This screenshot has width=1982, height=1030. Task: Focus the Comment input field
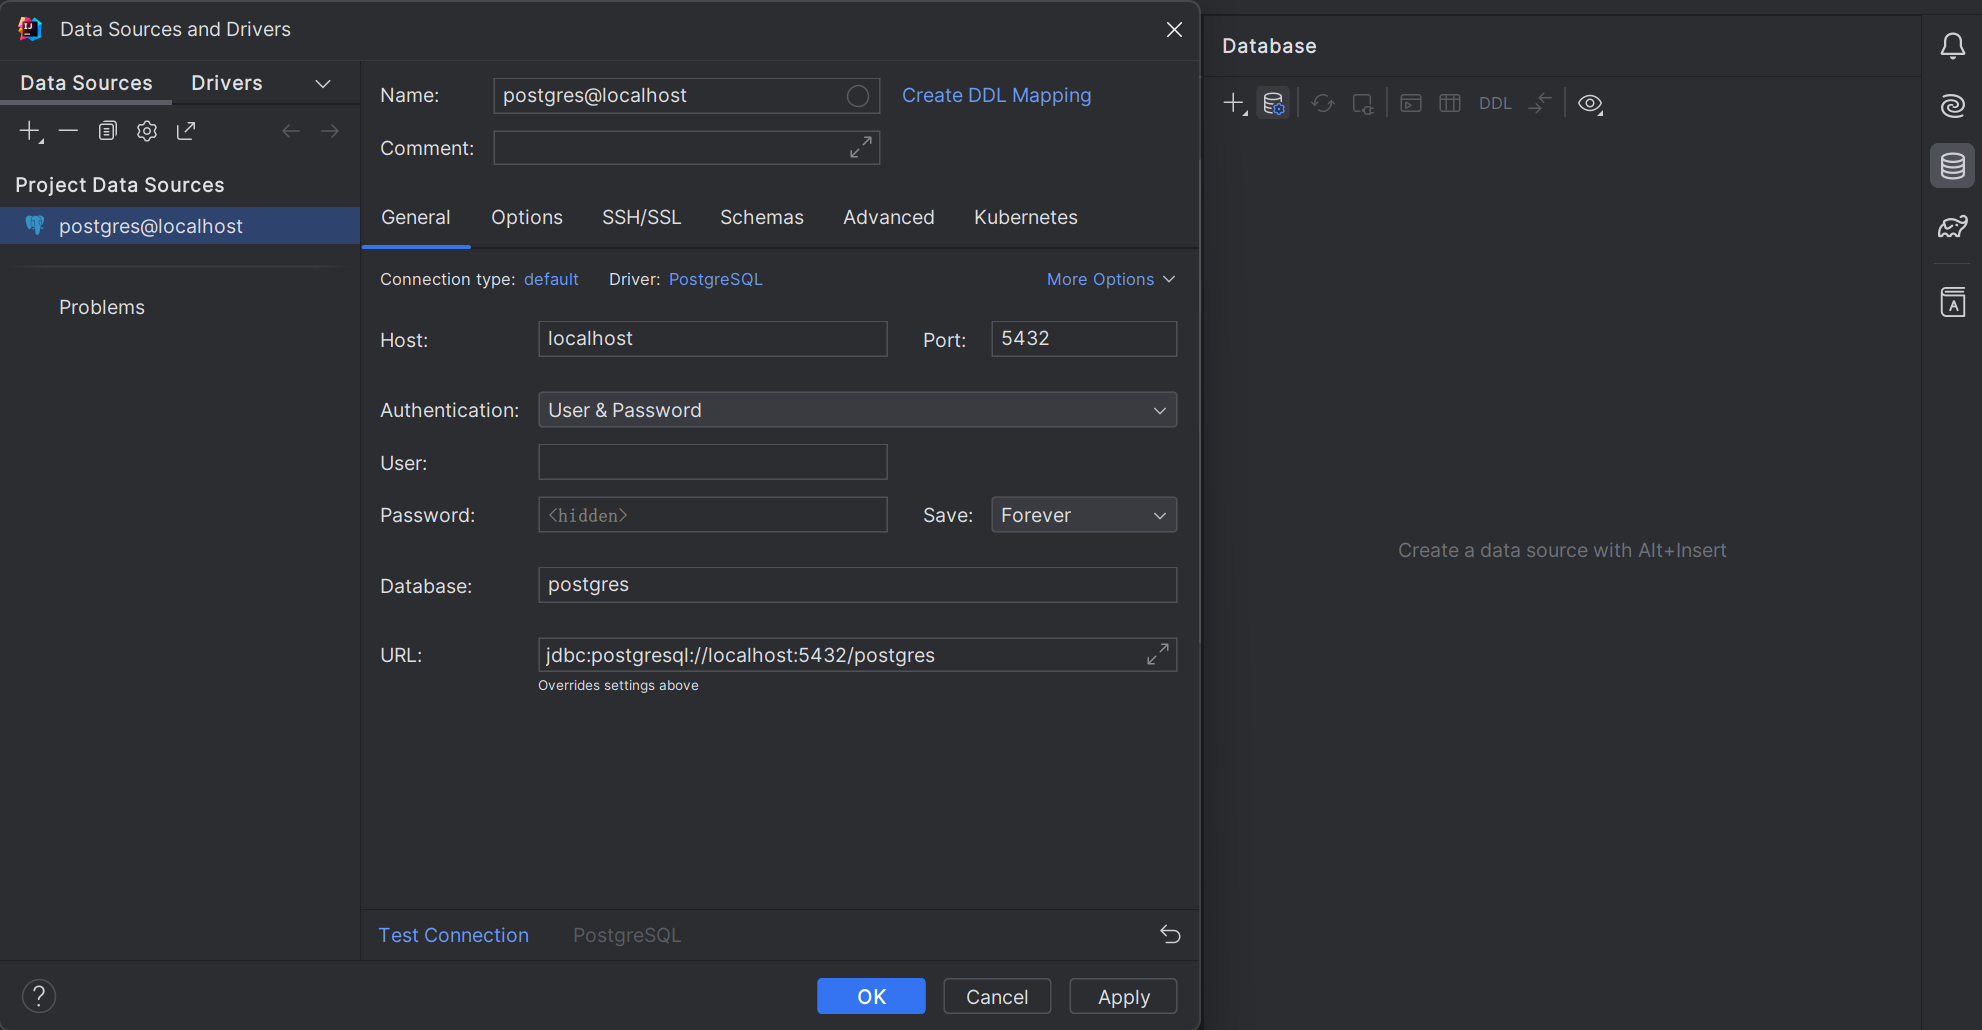coord(686,148)
